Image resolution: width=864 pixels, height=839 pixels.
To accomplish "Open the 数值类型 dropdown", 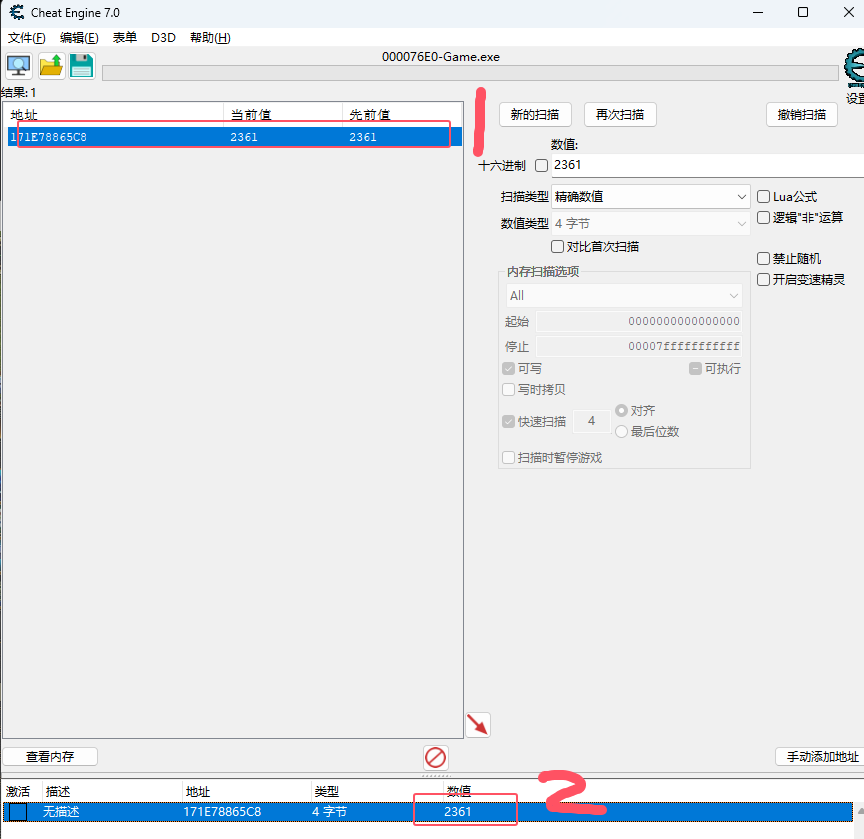I will tap(650, 224).
